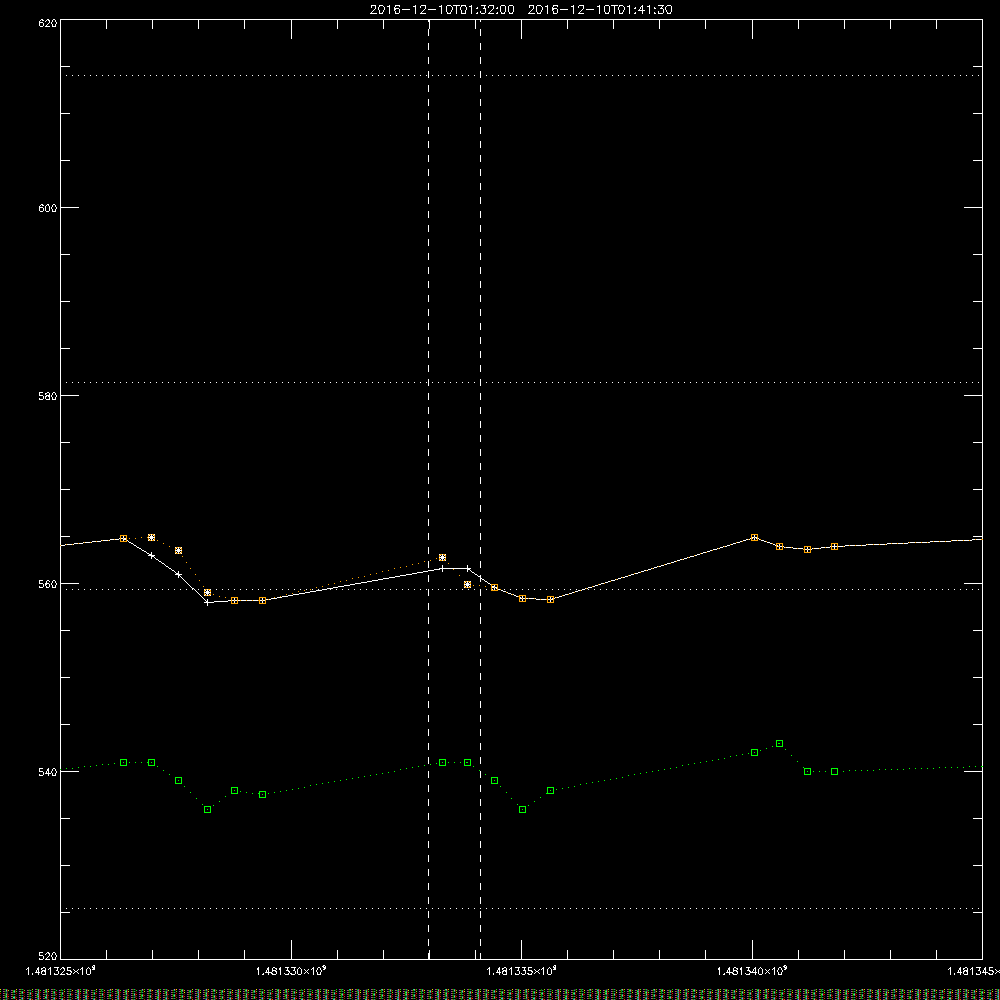Select the 520 y-axis label
Viewport: 1000px width, 1000px height.
[x=48, y=956]
